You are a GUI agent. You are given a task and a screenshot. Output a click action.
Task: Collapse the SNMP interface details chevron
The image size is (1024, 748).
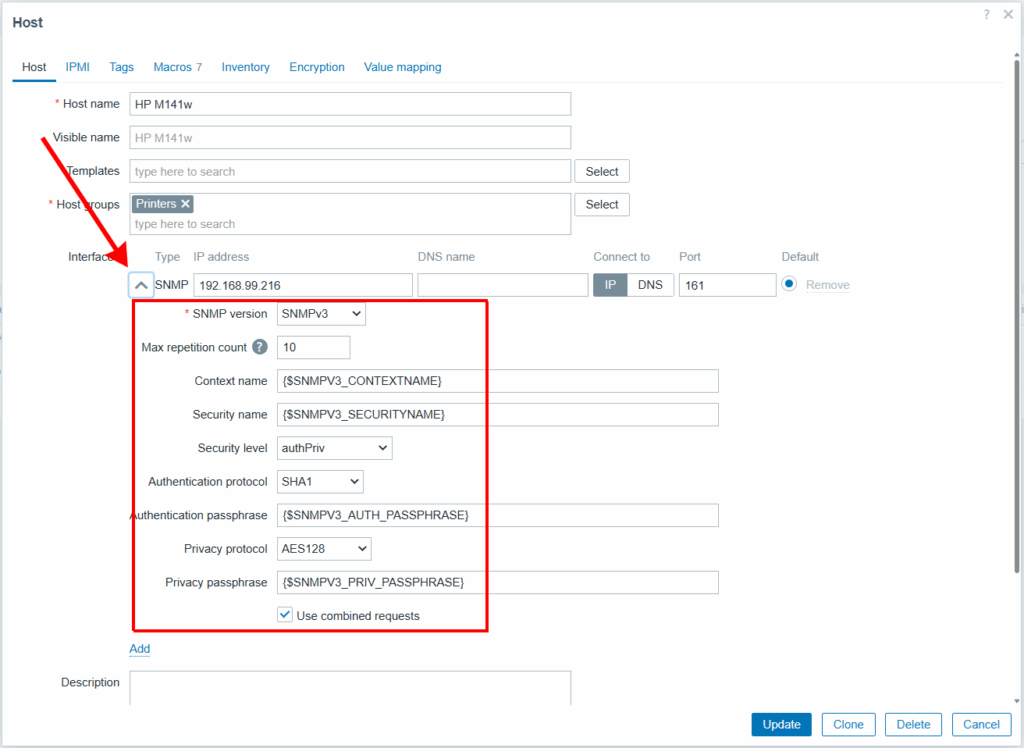click(141, 285)
